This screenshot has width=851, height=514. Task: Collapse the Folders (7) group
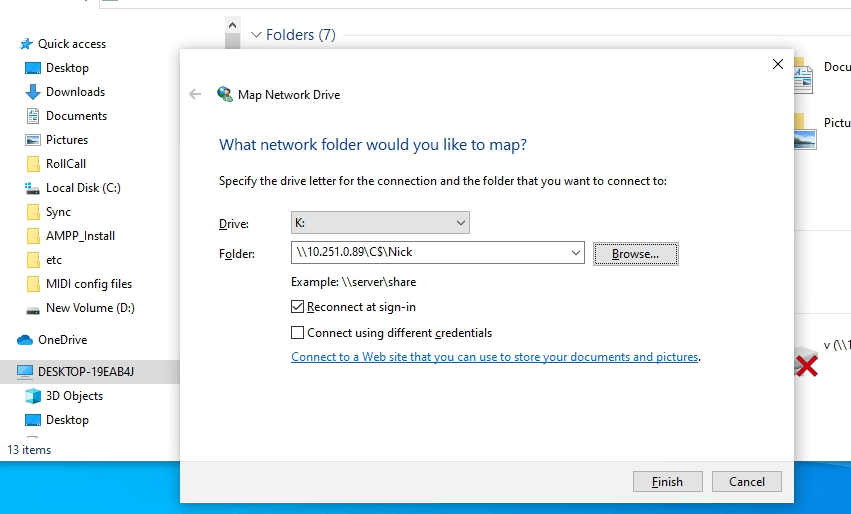point(256,35)
